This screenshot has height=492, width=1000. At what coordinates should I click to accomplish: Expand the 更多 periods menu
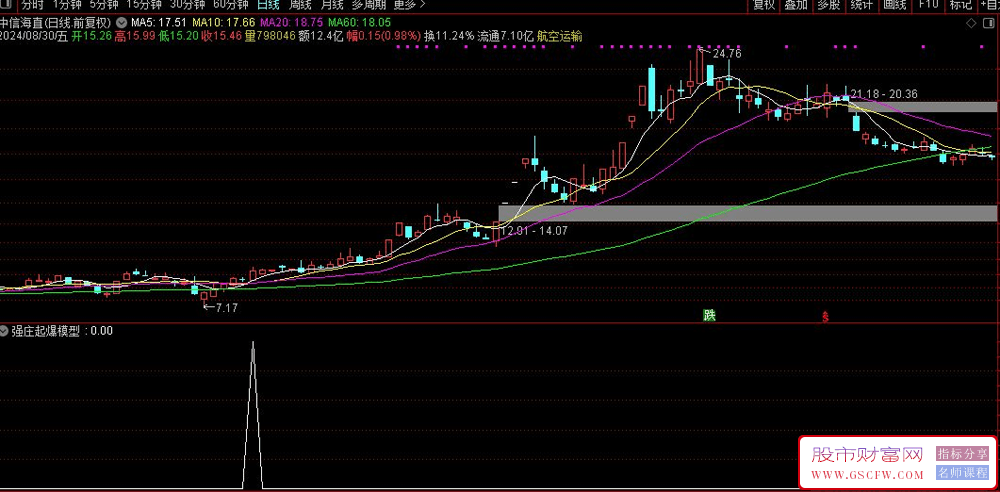[409, 5]
